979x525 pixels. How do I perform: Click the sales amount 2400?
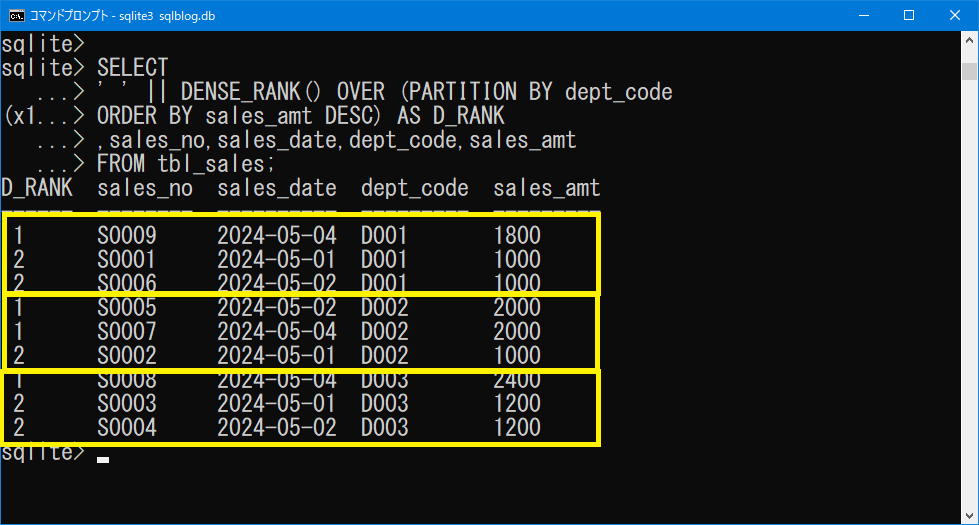(517, 380)
